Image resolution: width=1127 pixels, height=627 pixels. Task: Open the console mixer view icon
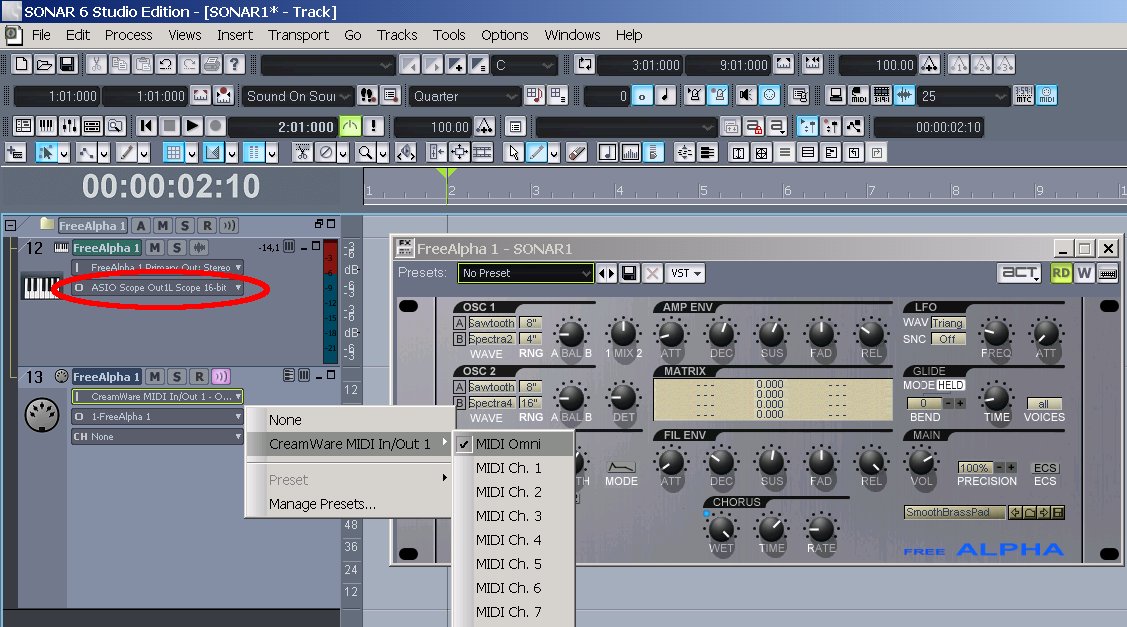(x=69, y=127)
